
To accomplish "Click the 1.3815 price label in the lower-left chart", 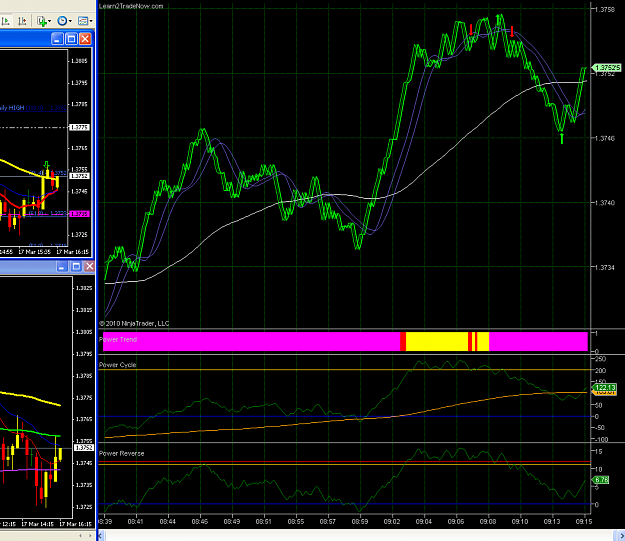I will (x=84, y=310).
